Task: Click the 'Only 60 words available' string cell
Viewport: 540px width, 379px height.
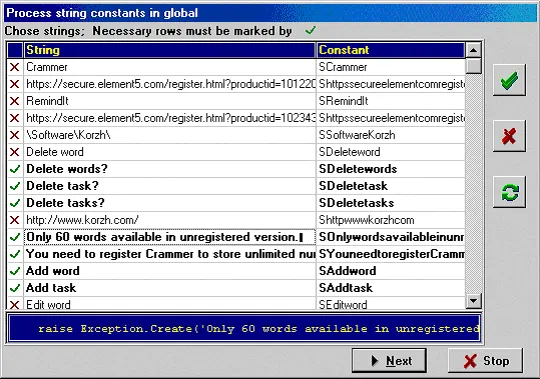Action: [x=169, y=237]
